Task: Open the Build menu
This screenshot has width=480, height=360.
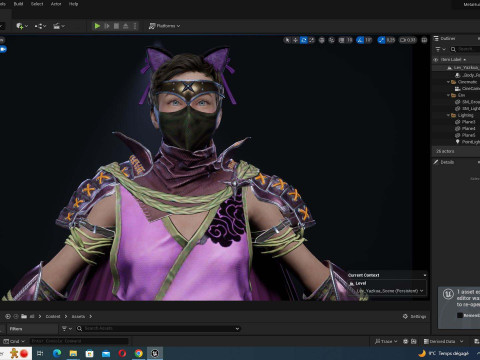Action: (x=18, y=4)
